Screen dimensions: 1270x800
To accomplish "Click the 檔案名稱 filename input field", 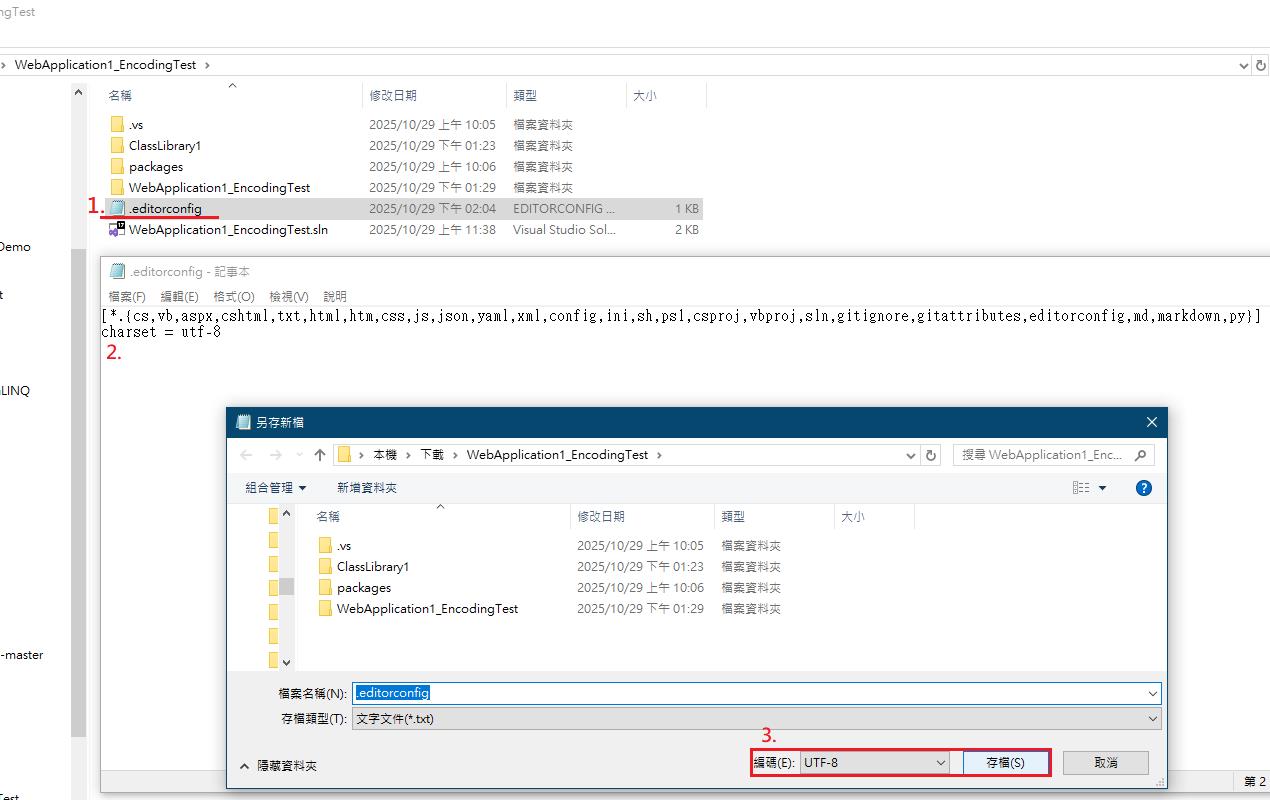I will click(750, 693).
